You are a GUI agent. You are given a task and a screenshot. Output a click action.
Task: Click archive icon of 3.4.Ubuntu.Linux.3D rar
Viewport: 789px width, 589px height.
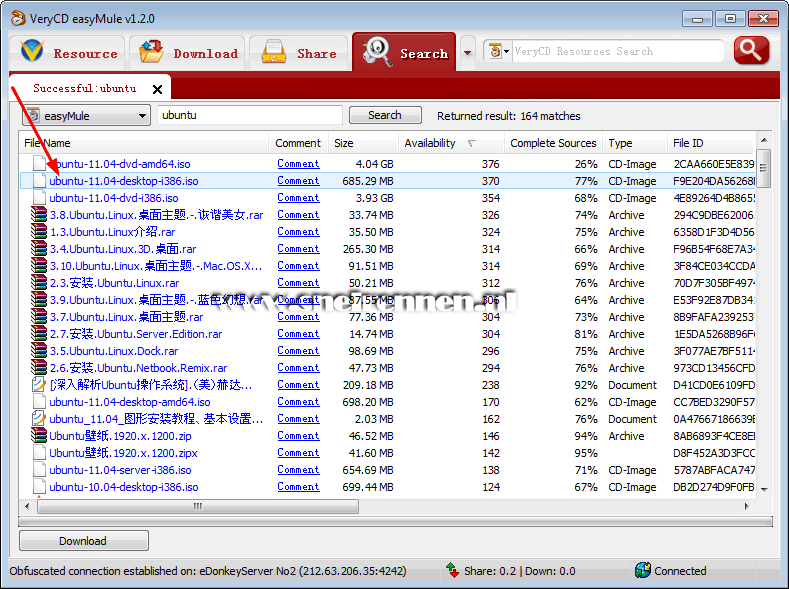click(39, 249)
